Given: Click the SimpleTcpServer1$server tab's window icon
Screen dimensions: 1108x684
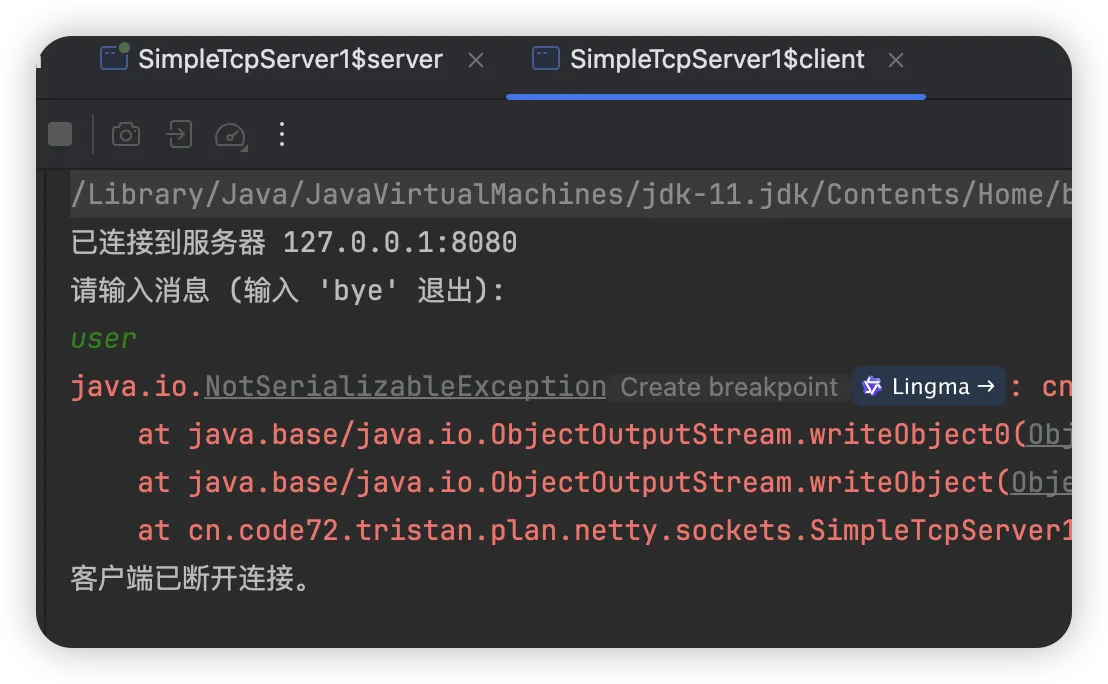Looking at the screenshot, I should [x=114, y=58].
